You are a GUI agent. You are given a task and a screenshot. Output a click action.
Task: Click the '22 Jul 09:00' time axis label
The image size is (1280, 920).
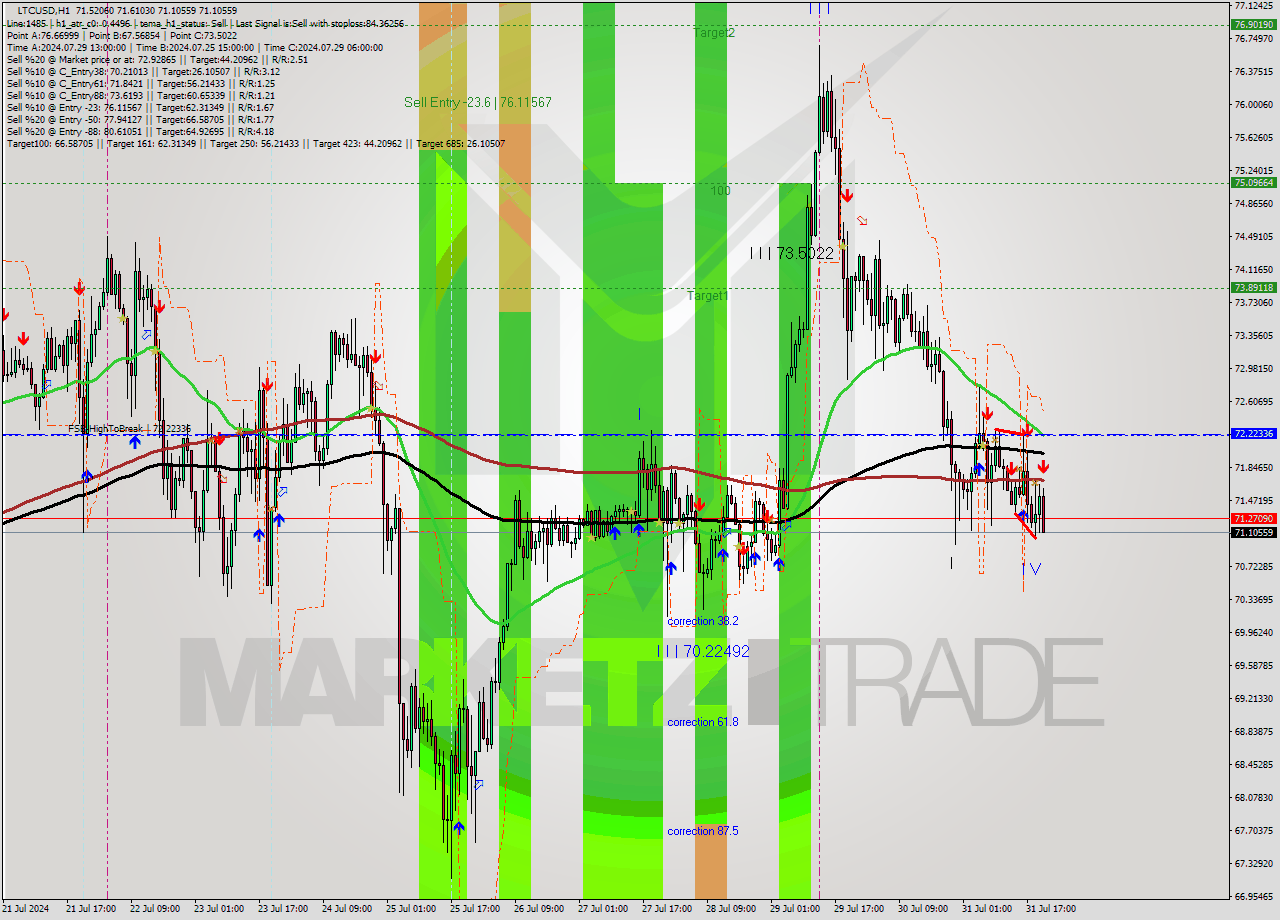pos(154,909)
